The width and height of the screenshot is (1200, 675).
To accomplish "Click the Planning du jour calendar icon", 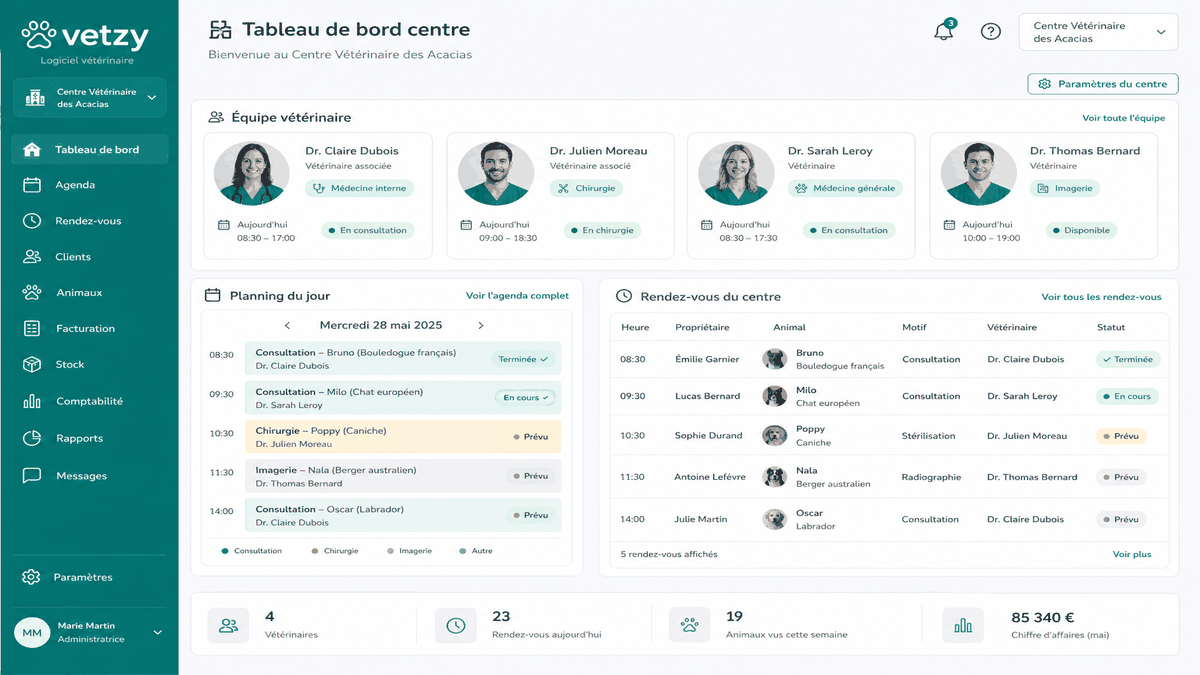I will (x=212, y=295).
